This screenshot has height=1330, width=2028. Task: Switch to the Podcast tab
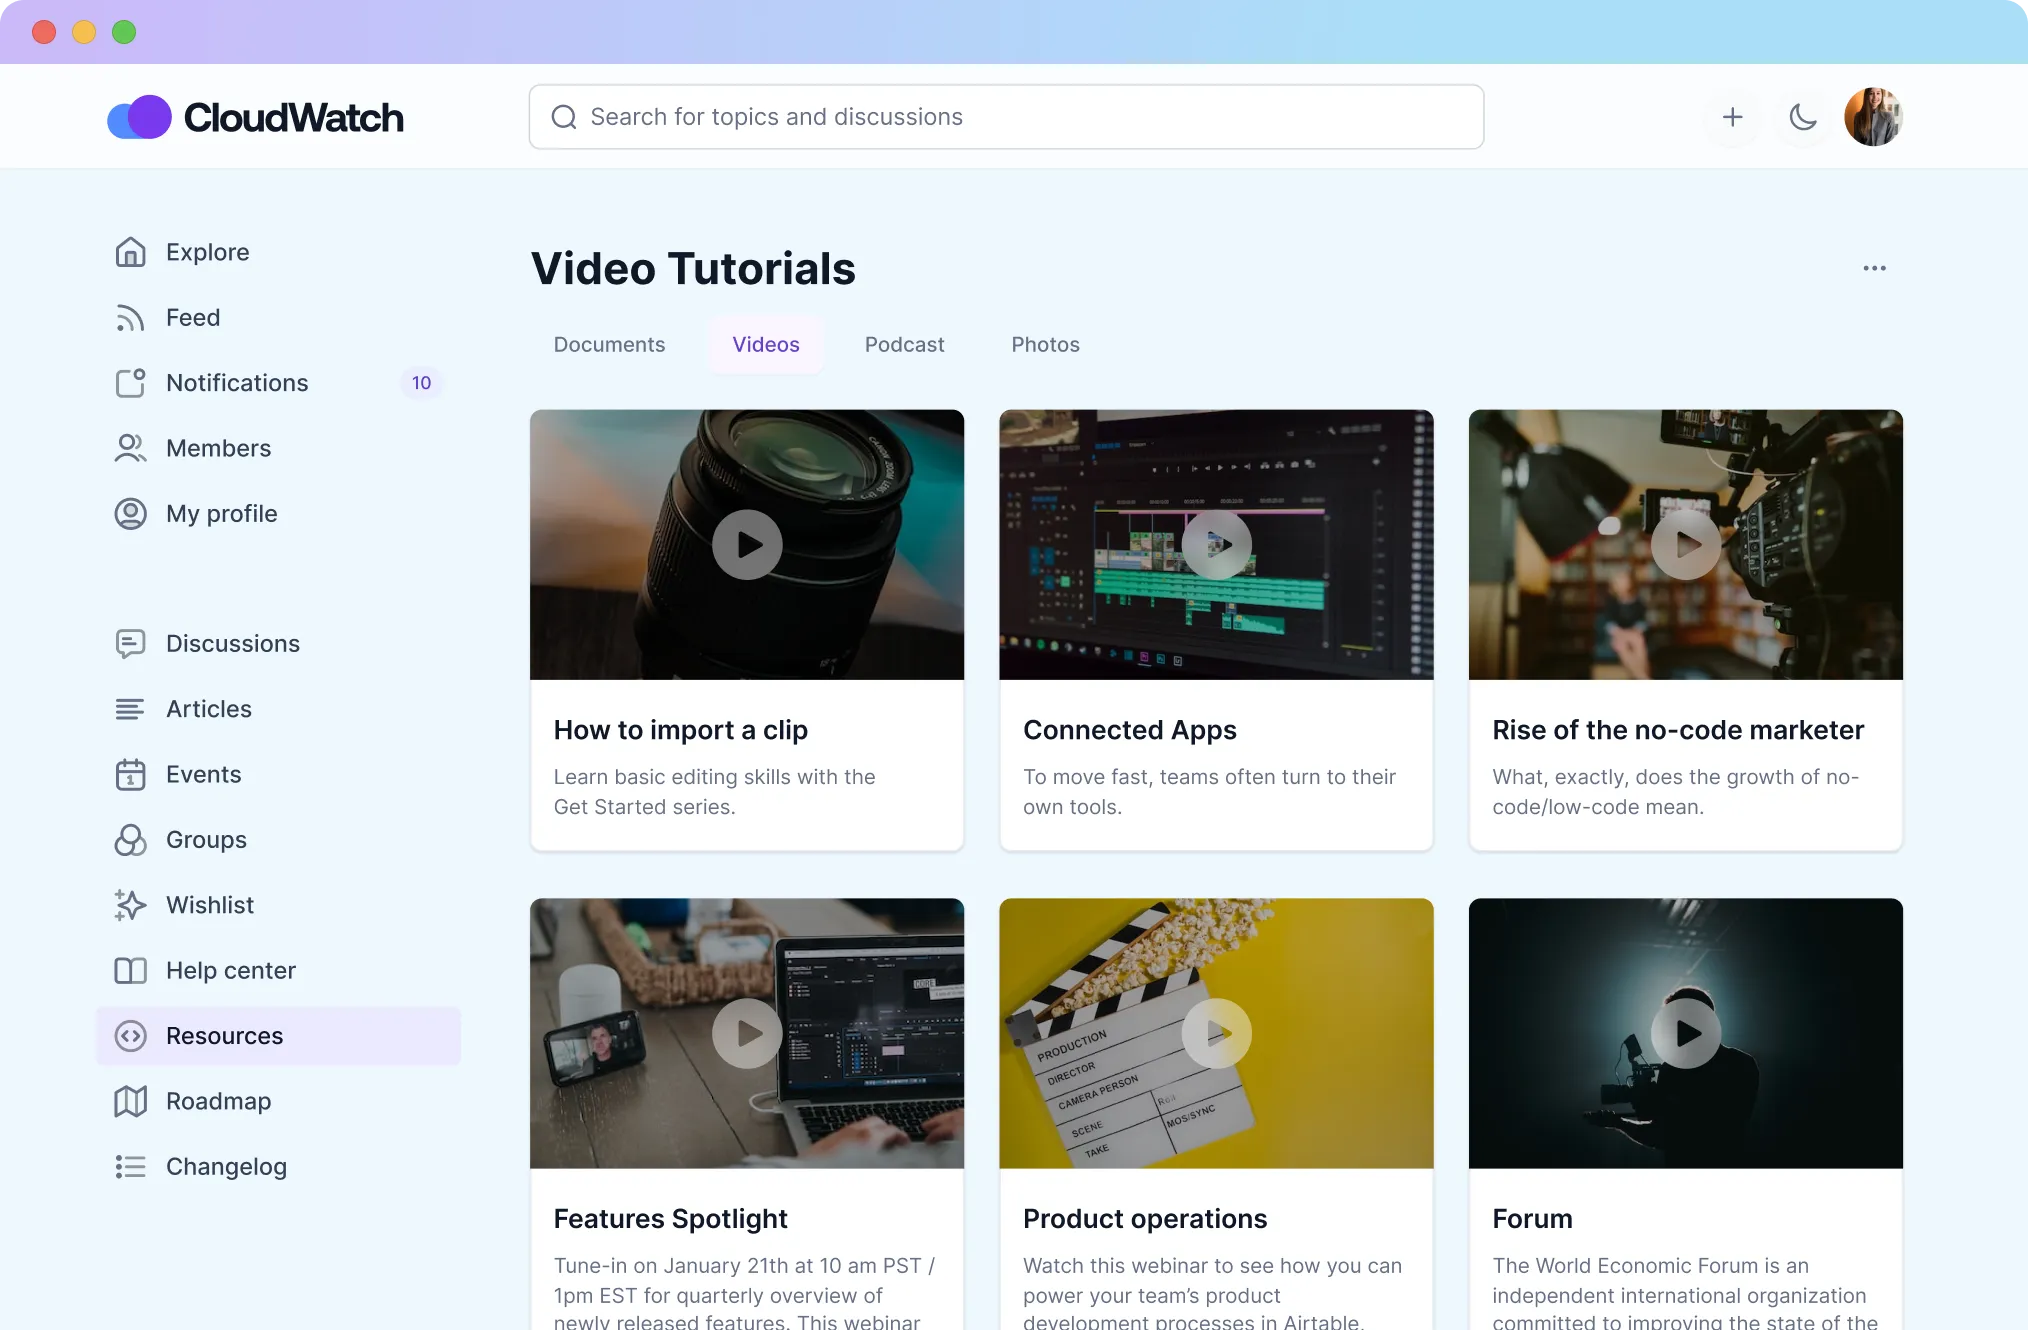pyautogui.click(x=904, y=344)
